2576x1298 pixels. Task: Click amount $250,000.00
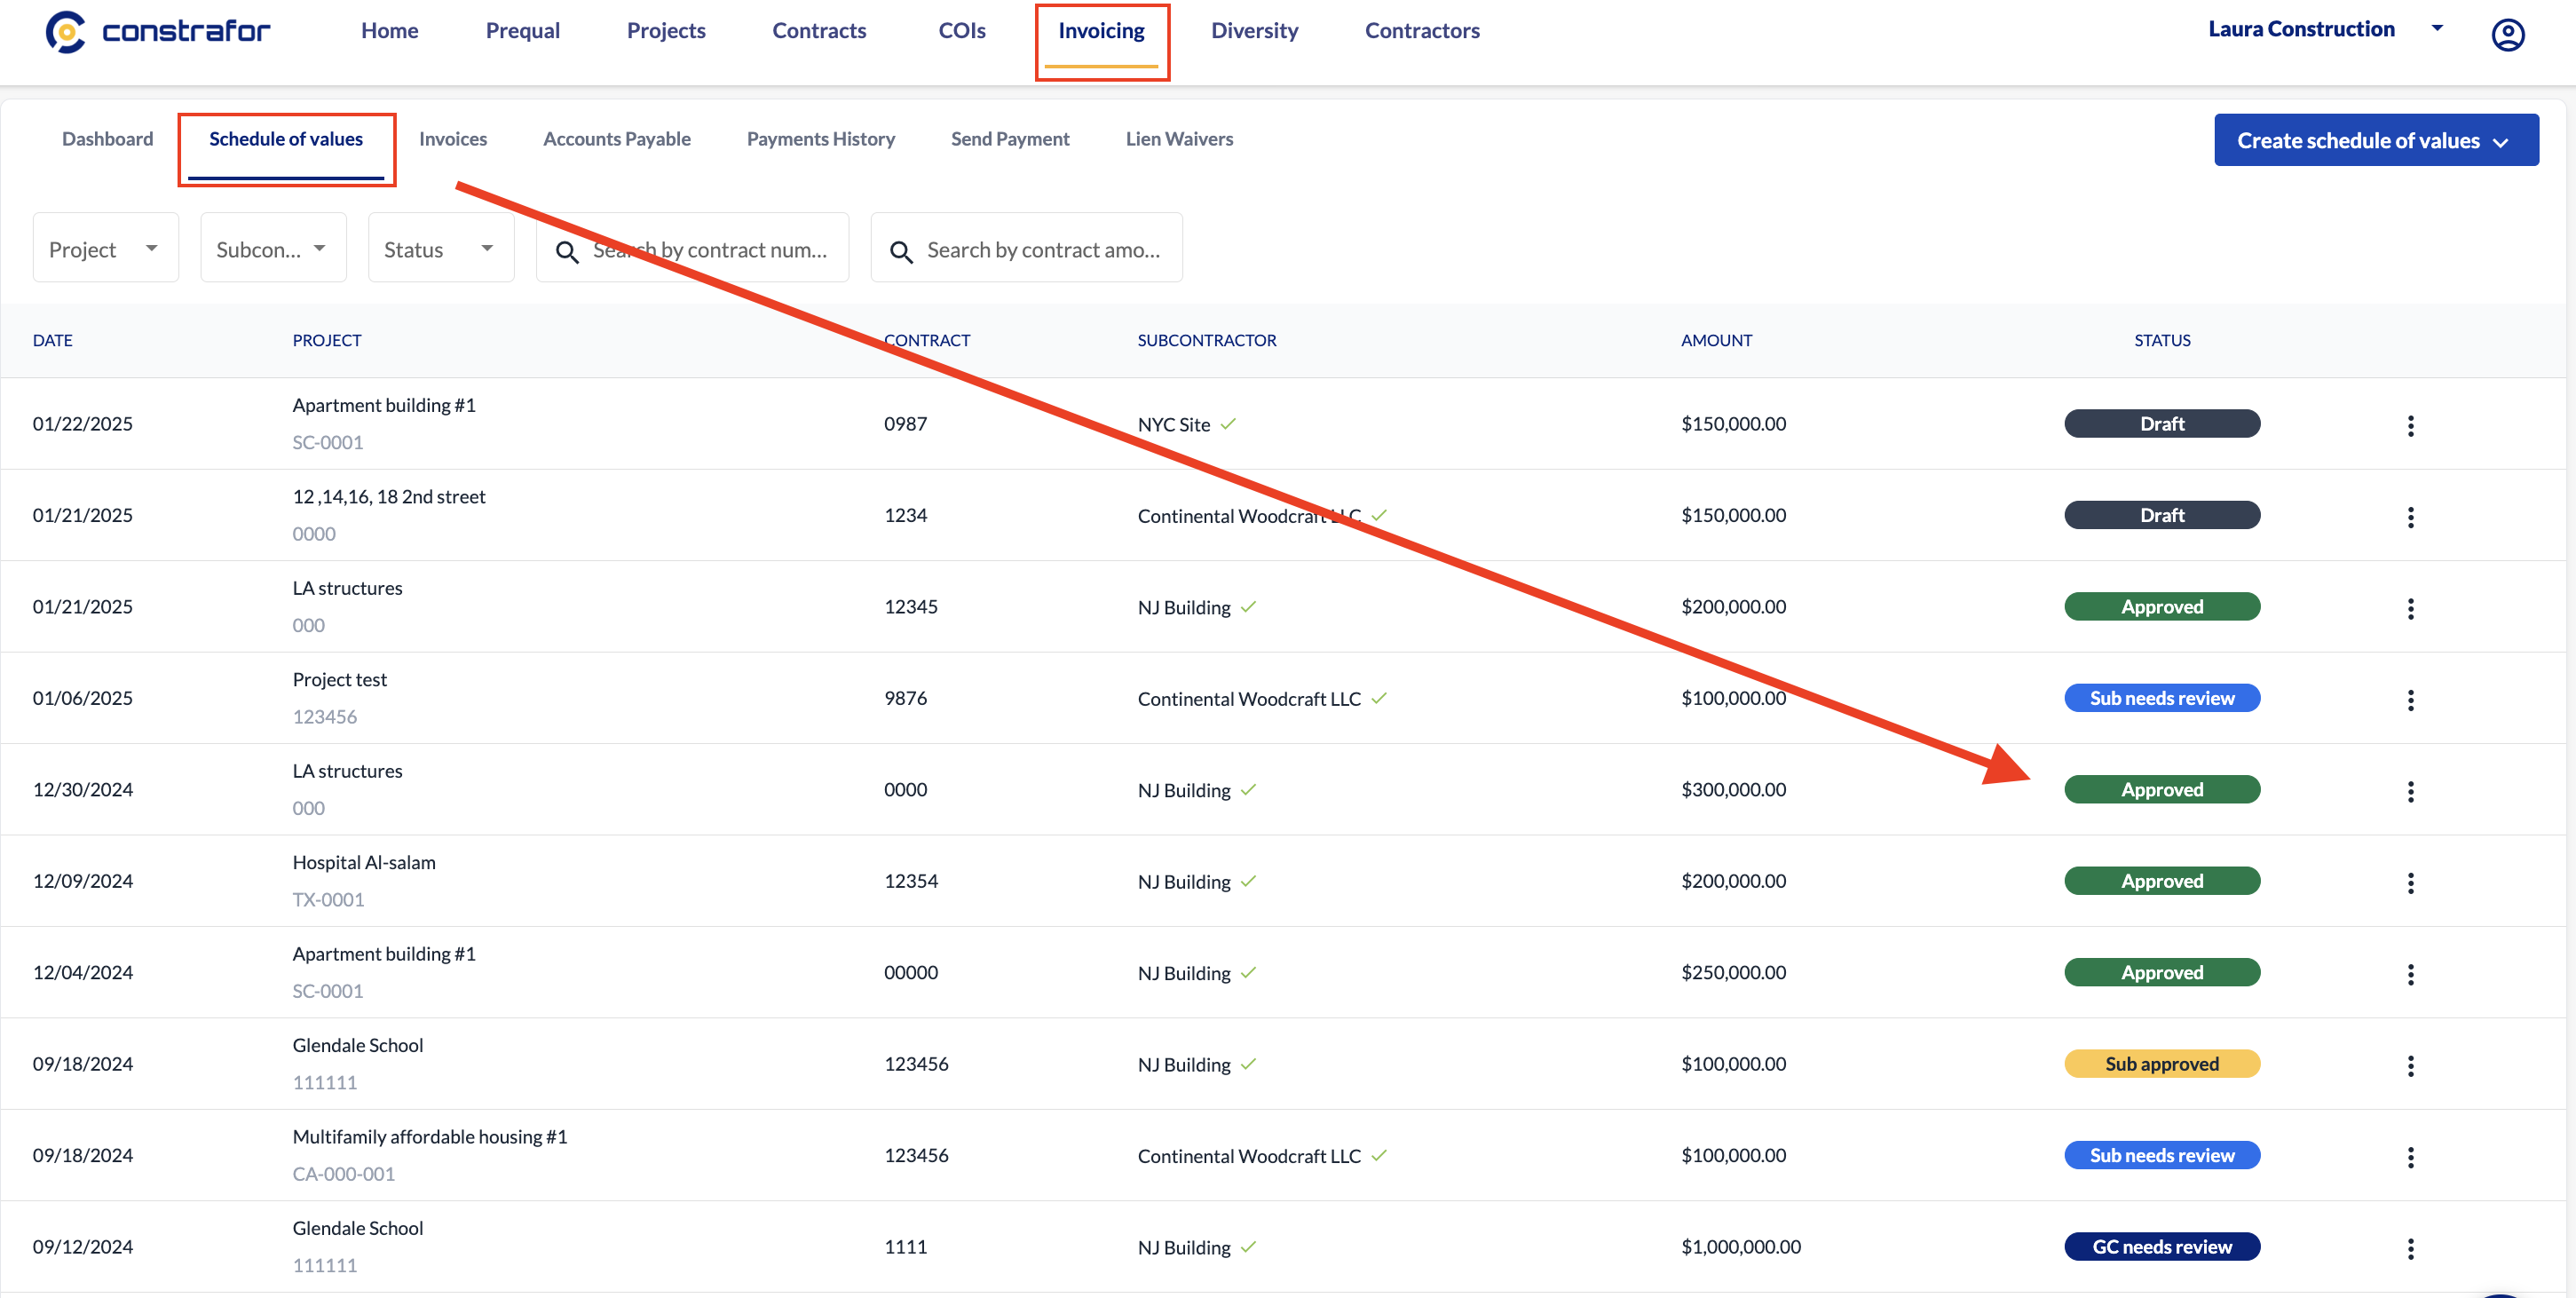pos(1733,973)
